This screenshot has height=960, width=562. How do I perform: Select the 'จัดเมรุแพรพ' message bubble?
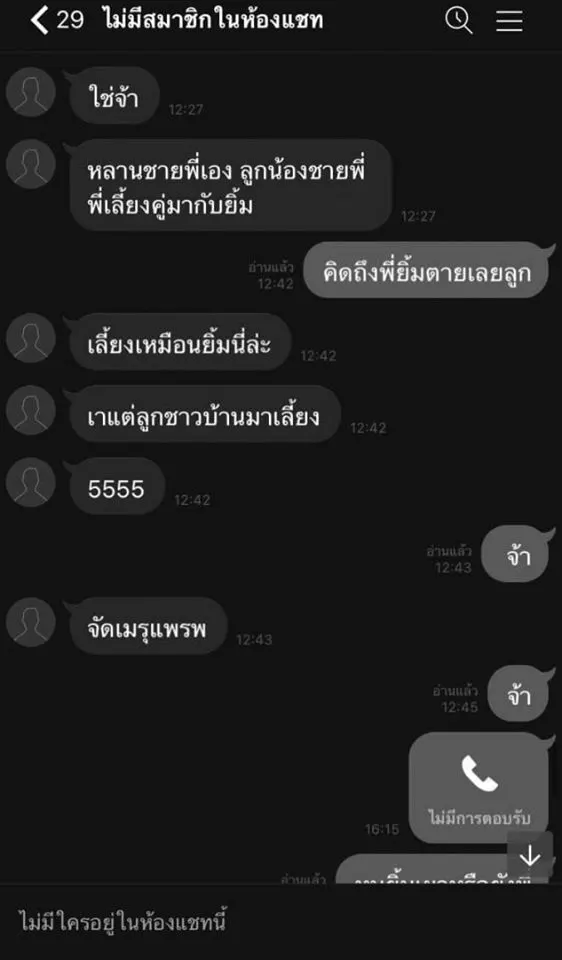click(x=148, y=626)
